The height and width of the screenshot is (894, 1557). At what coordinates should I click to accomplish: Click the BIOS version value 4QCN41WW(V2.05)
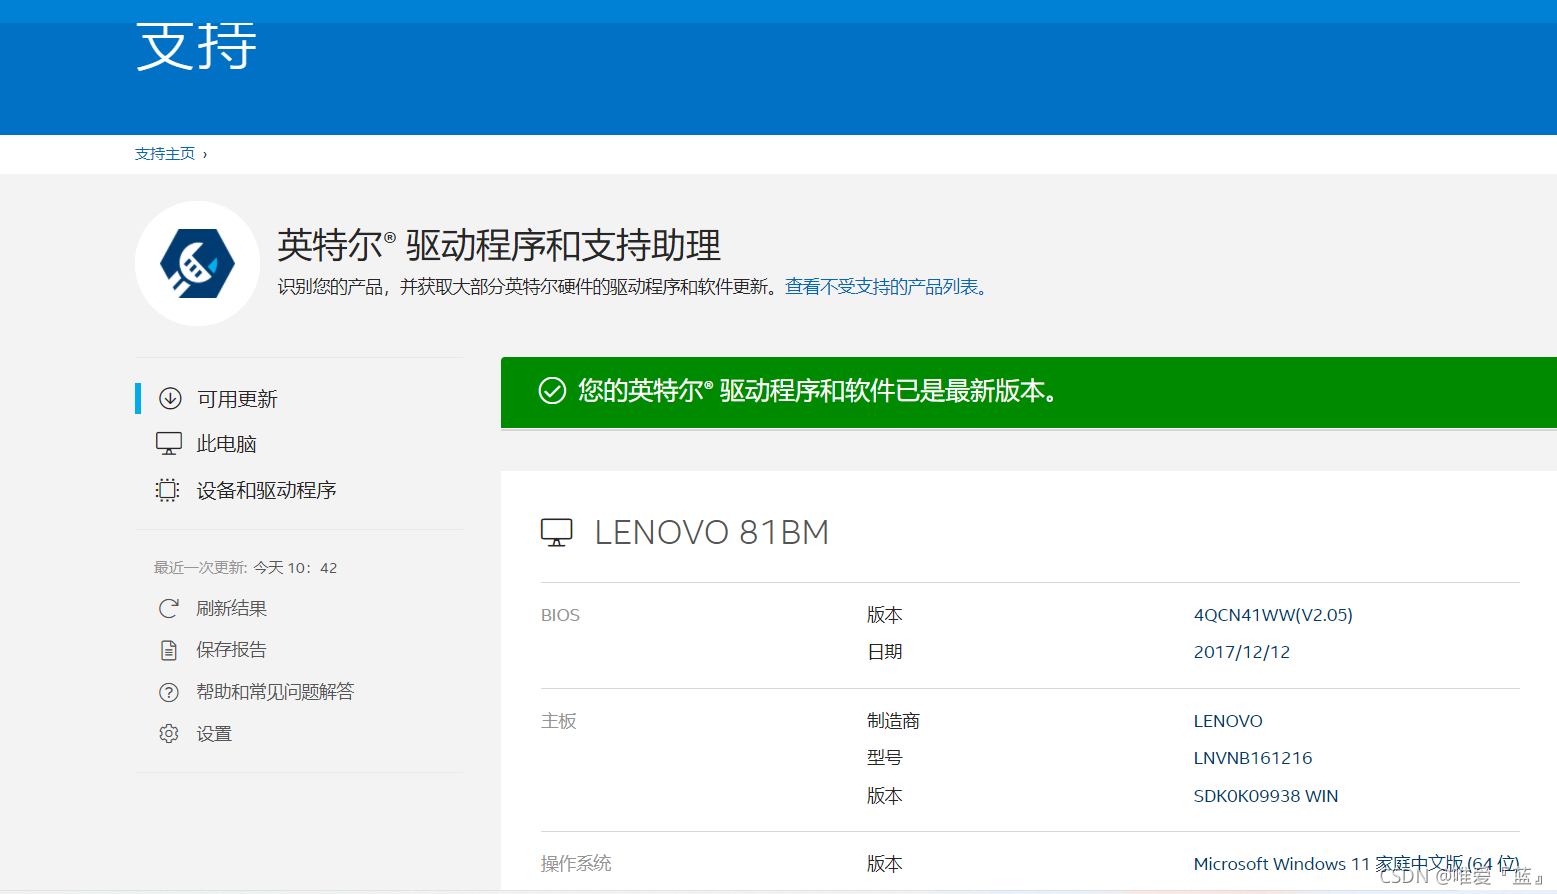point(1273,615)
